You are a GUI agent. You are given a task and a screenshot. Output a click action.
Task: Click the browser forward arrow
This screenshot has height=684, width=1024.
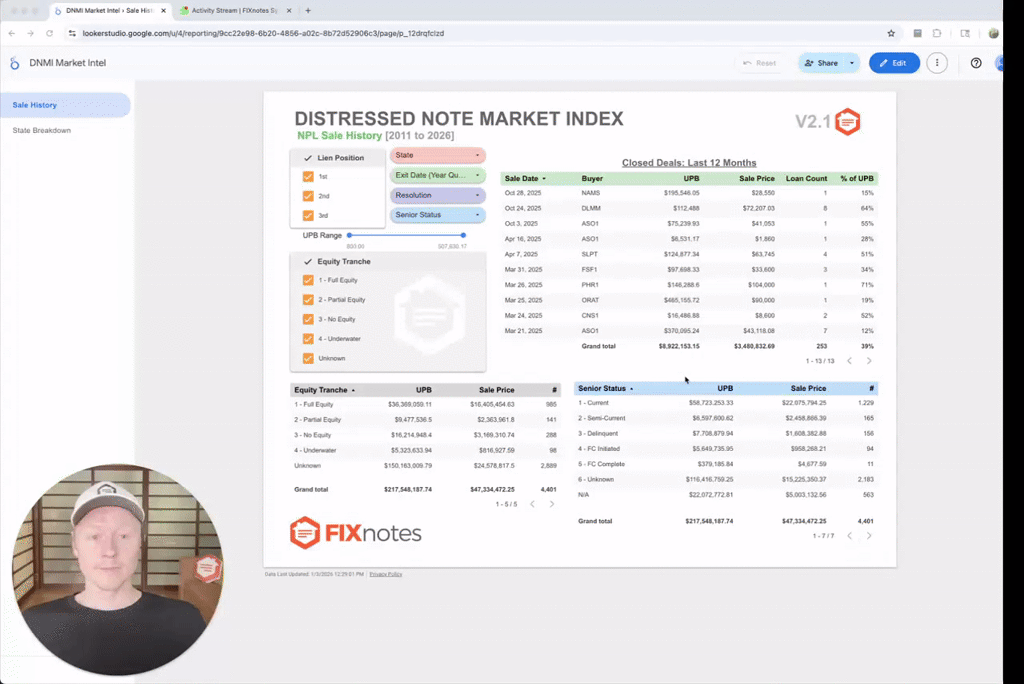[30, 33]
